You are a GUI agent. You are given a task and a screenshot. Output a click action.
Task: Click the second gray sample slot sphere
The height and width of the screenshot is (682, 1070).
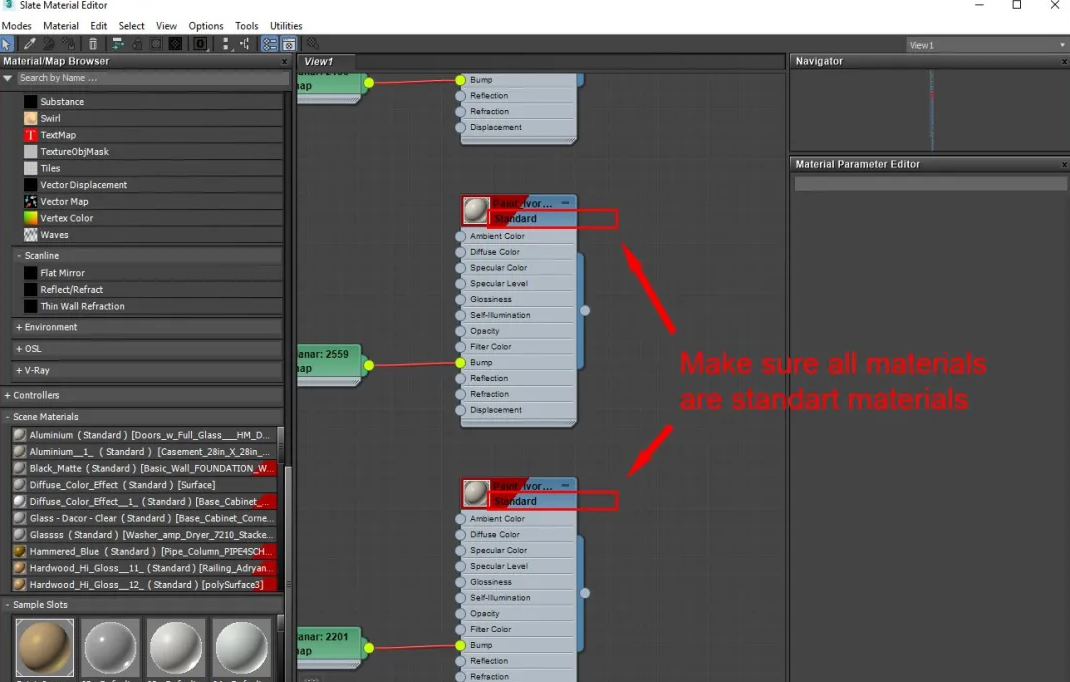pos(110,647)
